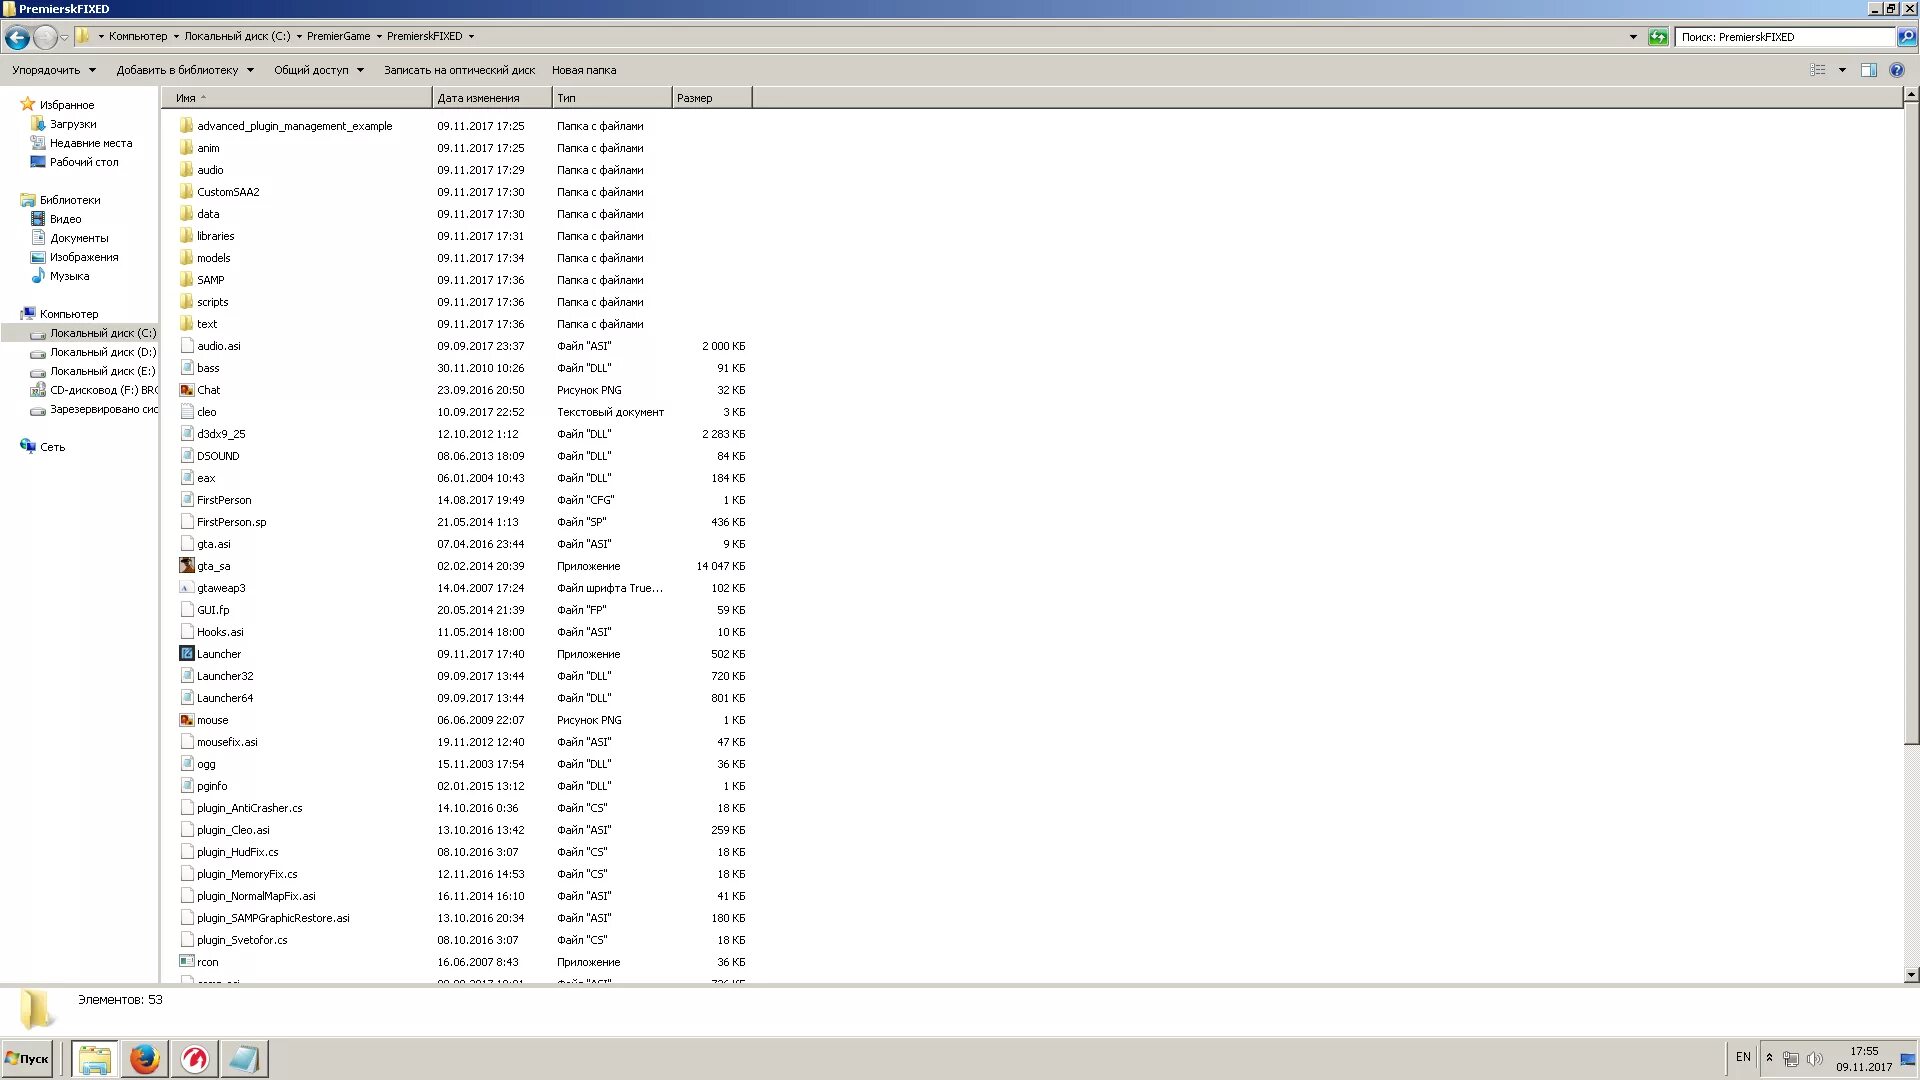
Task: Expand the SAMP folder
Action: [210, 278]
